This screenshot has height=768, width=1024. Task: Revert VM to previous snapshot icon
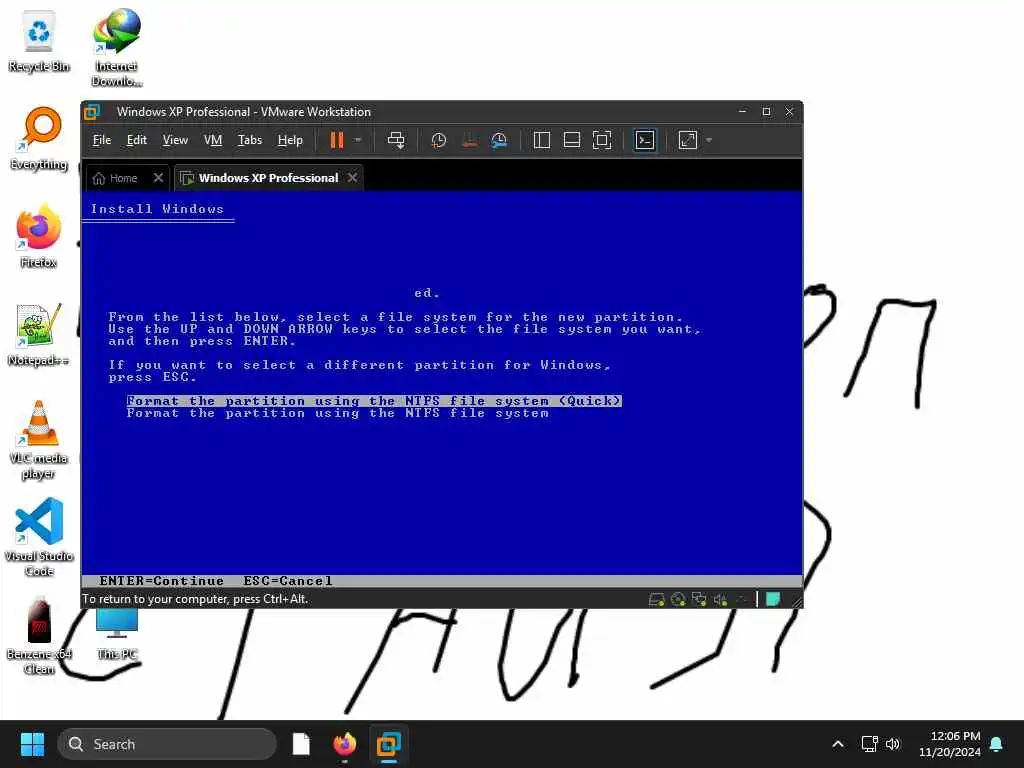(x=469, y=140)
